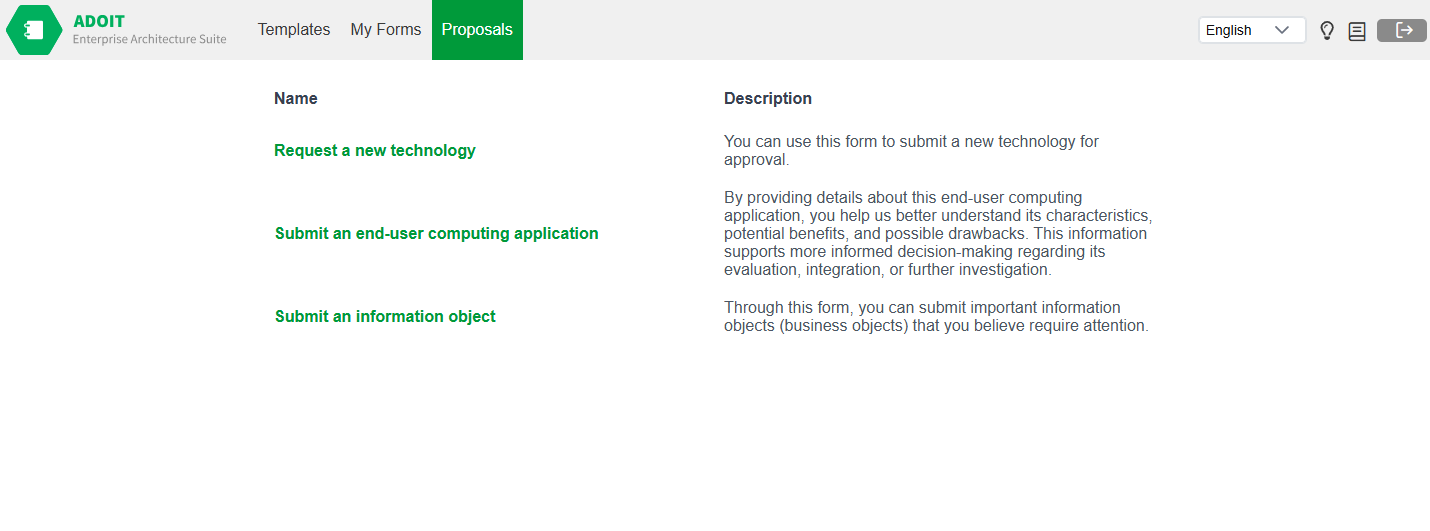Click the Enterprise Architecture Suite subtitle
The width and height of the screenshot is (1430, 531).
(x=150, y=40)
